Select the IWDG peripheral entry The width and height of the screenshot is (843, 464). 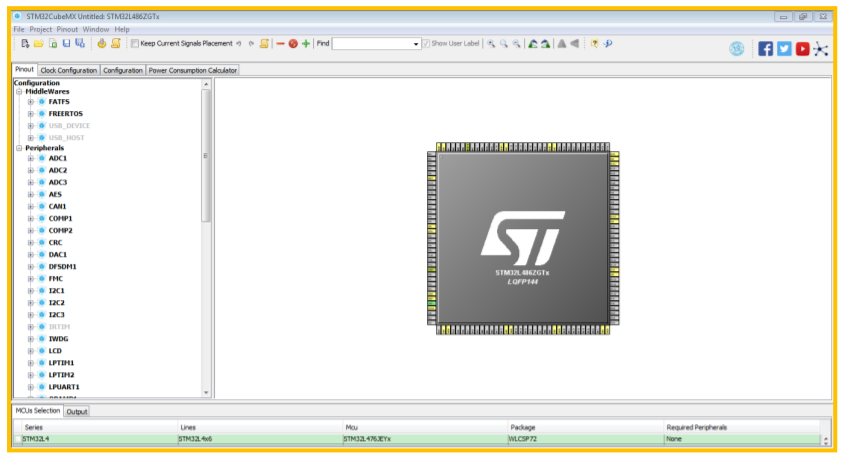[x=59, y=339]
